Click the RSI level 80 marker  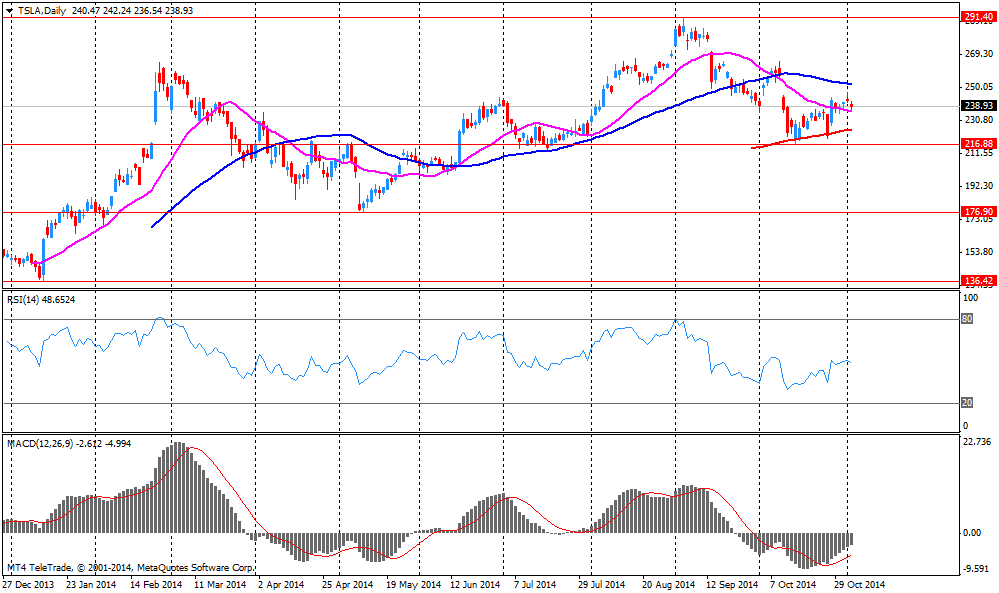pyautogui.click(x=967, y=319)
